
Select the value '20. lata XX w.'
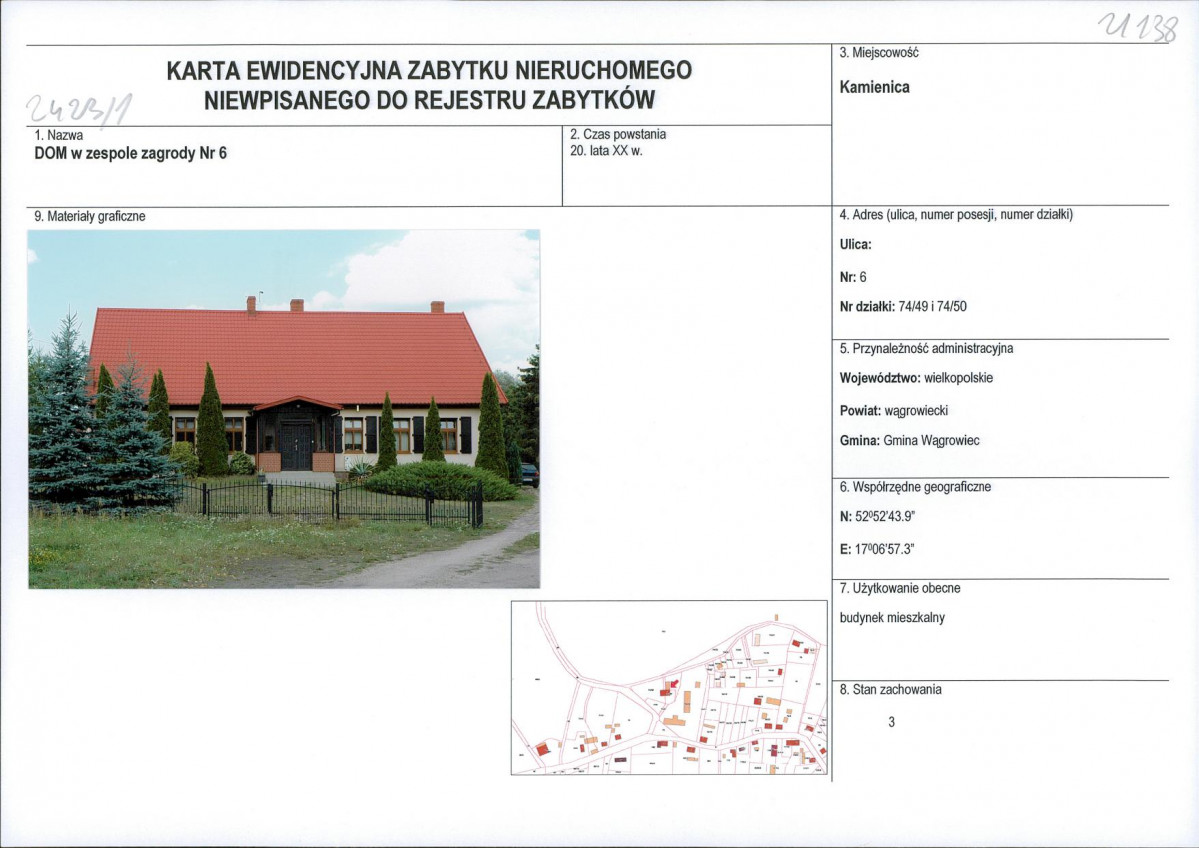(606, 151)
